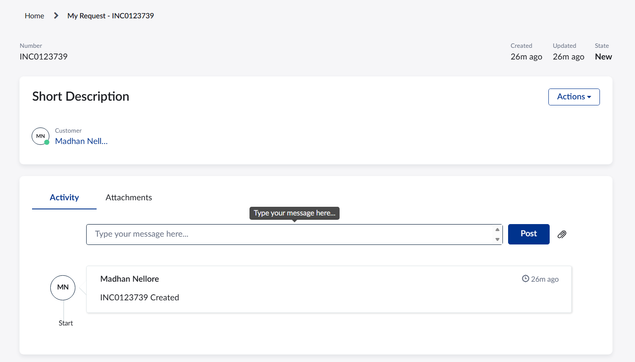Click the Start label under timeline
The image size is (635, 362).
tap(66, 323)
